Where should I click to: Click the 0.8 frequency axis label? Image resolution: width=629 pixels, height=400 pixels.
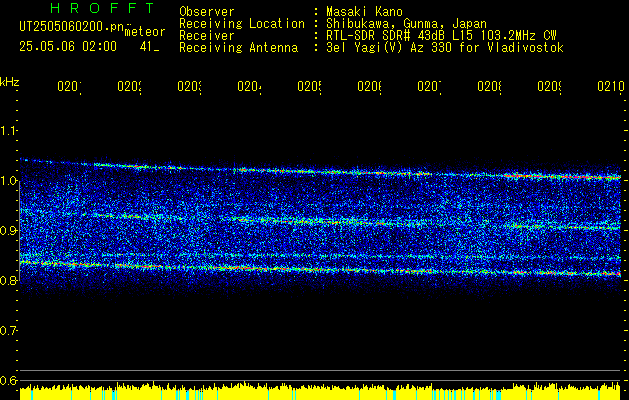8,280
